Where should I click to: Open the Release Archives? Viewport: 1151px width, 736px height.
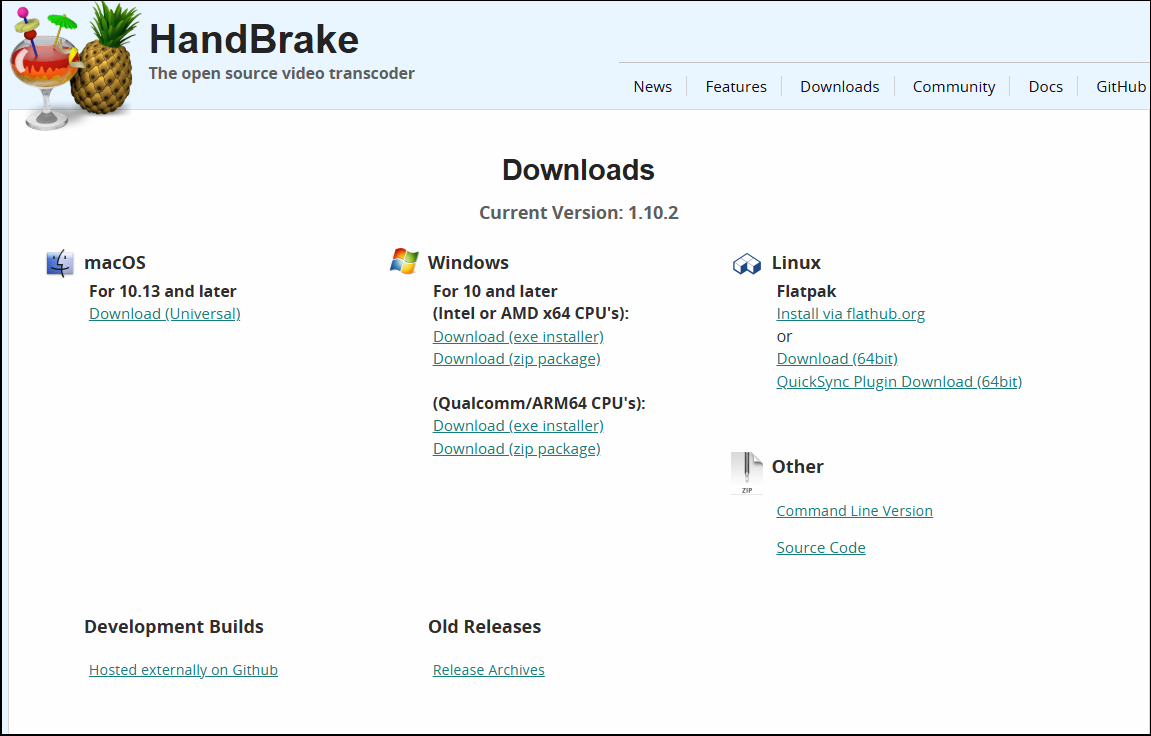click(488, 669)
